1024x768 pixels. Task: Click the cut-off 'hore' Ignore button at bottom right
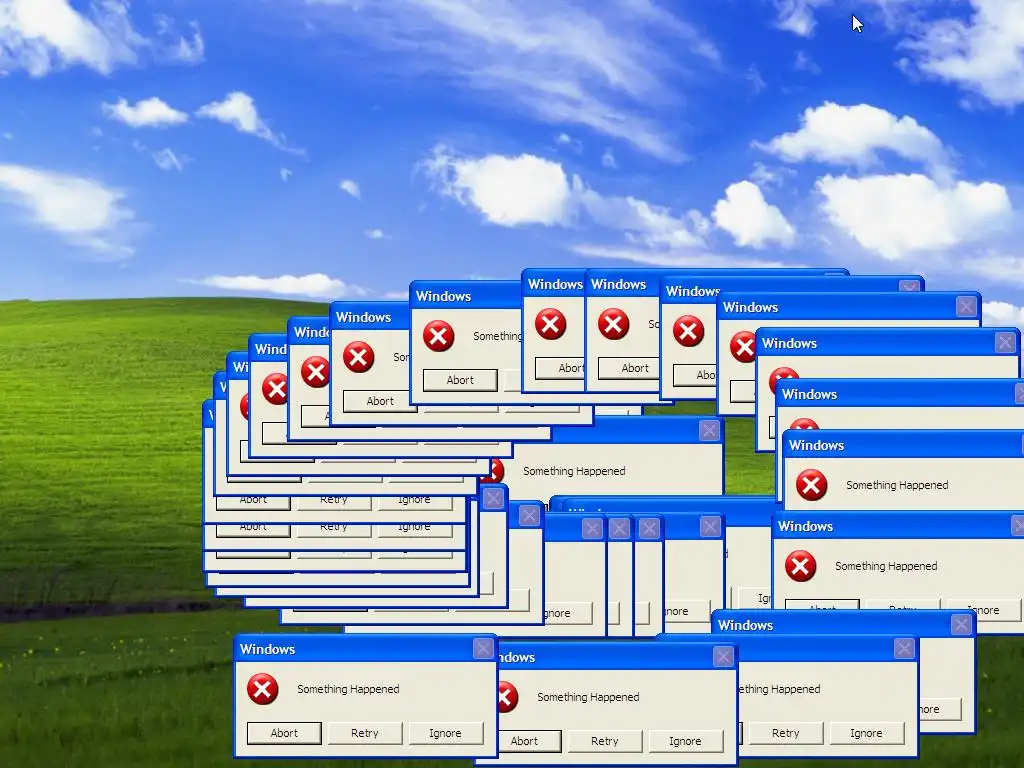click(x=940, y=709)
